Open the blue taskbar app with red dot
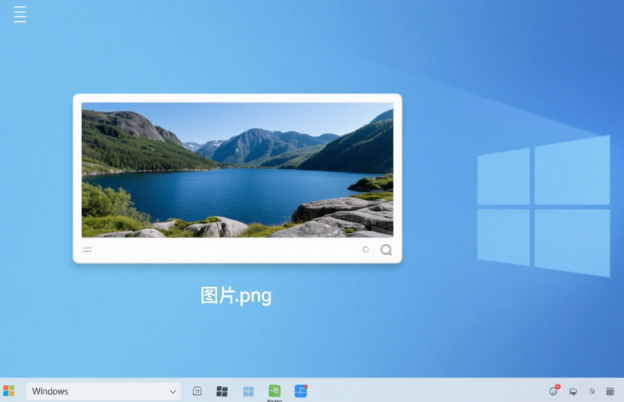The height and width of the screenshot is (402, 624). 301,391
